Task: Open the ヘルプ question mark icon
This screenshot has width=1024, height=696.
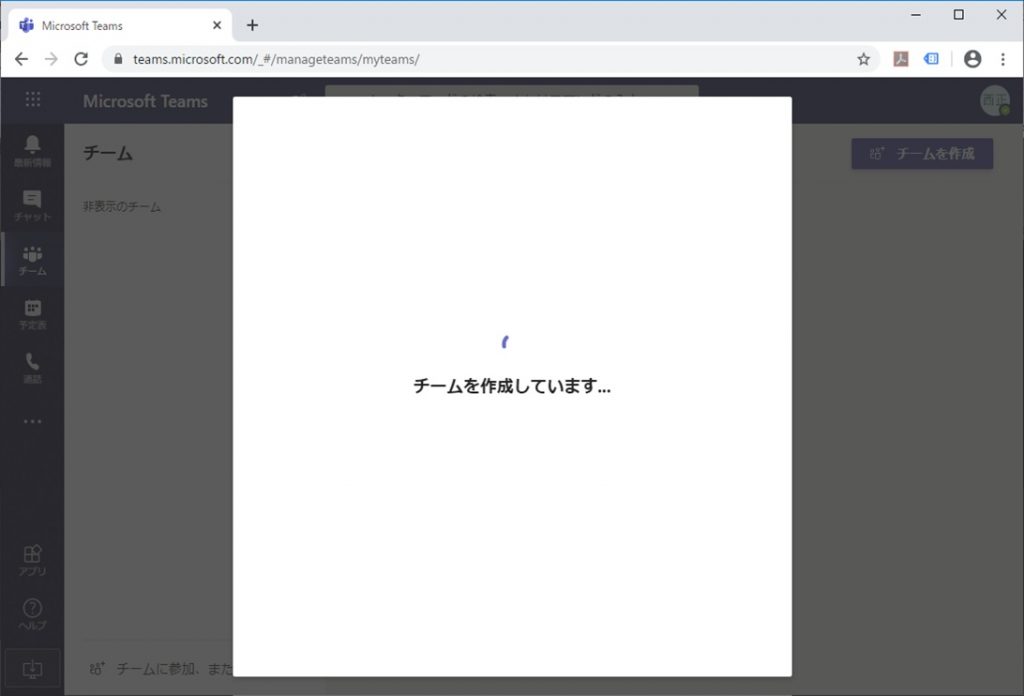Action: click(x=32, y=613)
